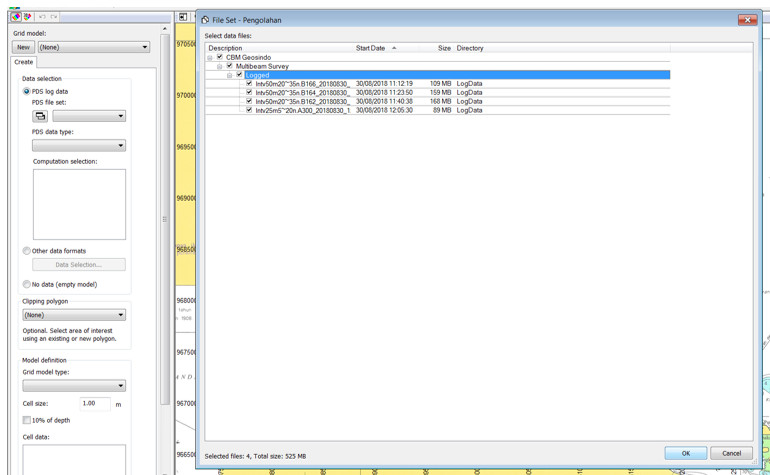The width and height of the screenshot is (770, 475).
Task: Click the Start Date sort arrow indicator
Action: [x=394, y=48]
